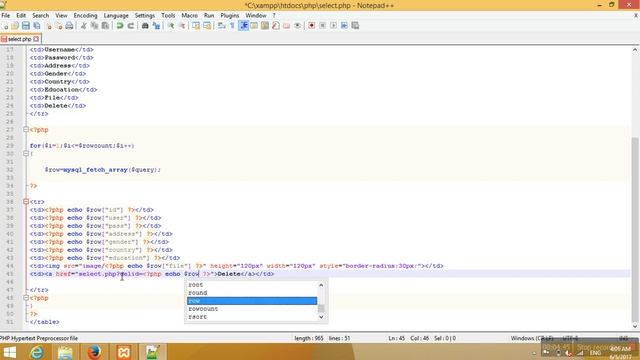
Task: Toggle the Document Map panel icon
Action: (x=265, y=26)
